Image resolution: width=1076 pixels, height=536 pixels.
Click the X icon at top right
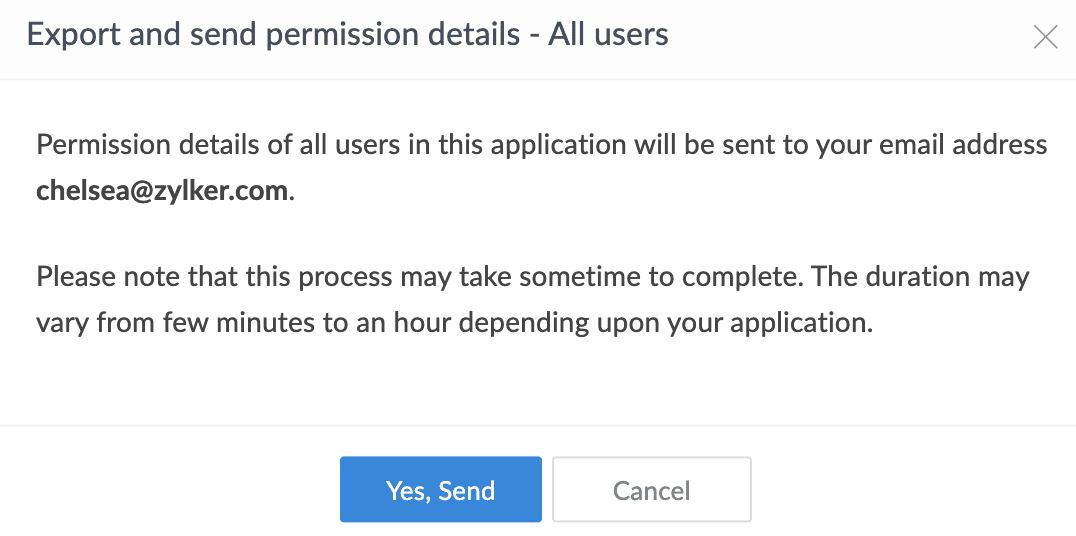click(1045, 38)
